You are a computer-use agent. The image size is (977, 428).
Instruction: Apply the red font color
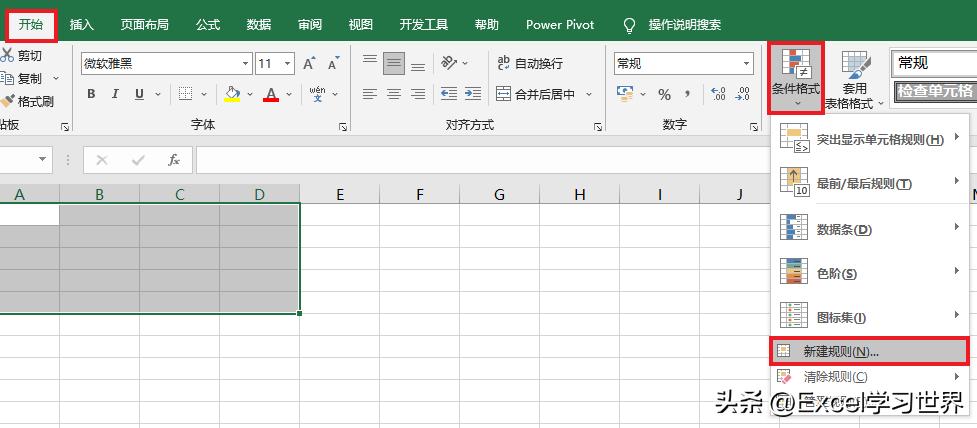271,94
